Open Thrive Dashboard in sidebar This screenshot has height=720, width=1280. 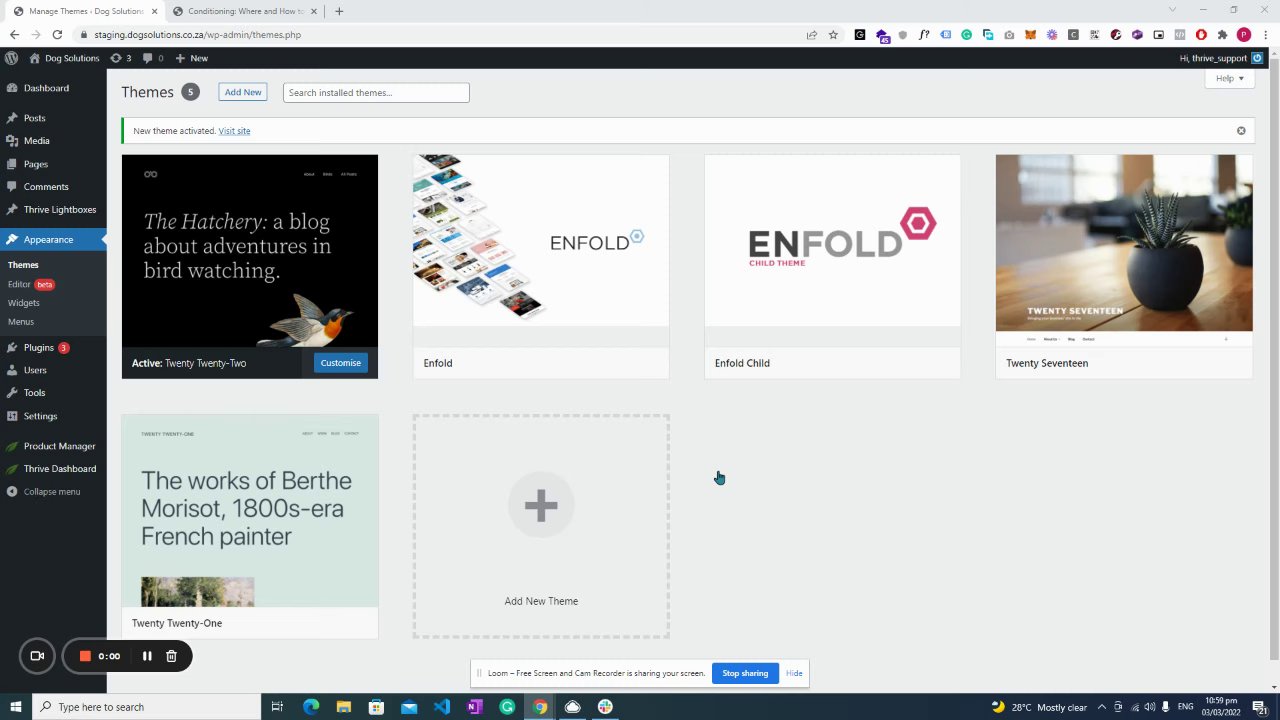60,469
